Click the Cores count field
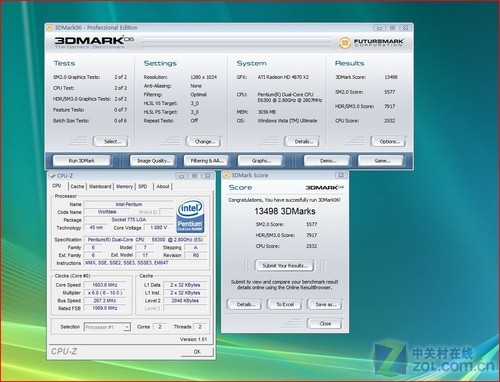 pos(160,327)
